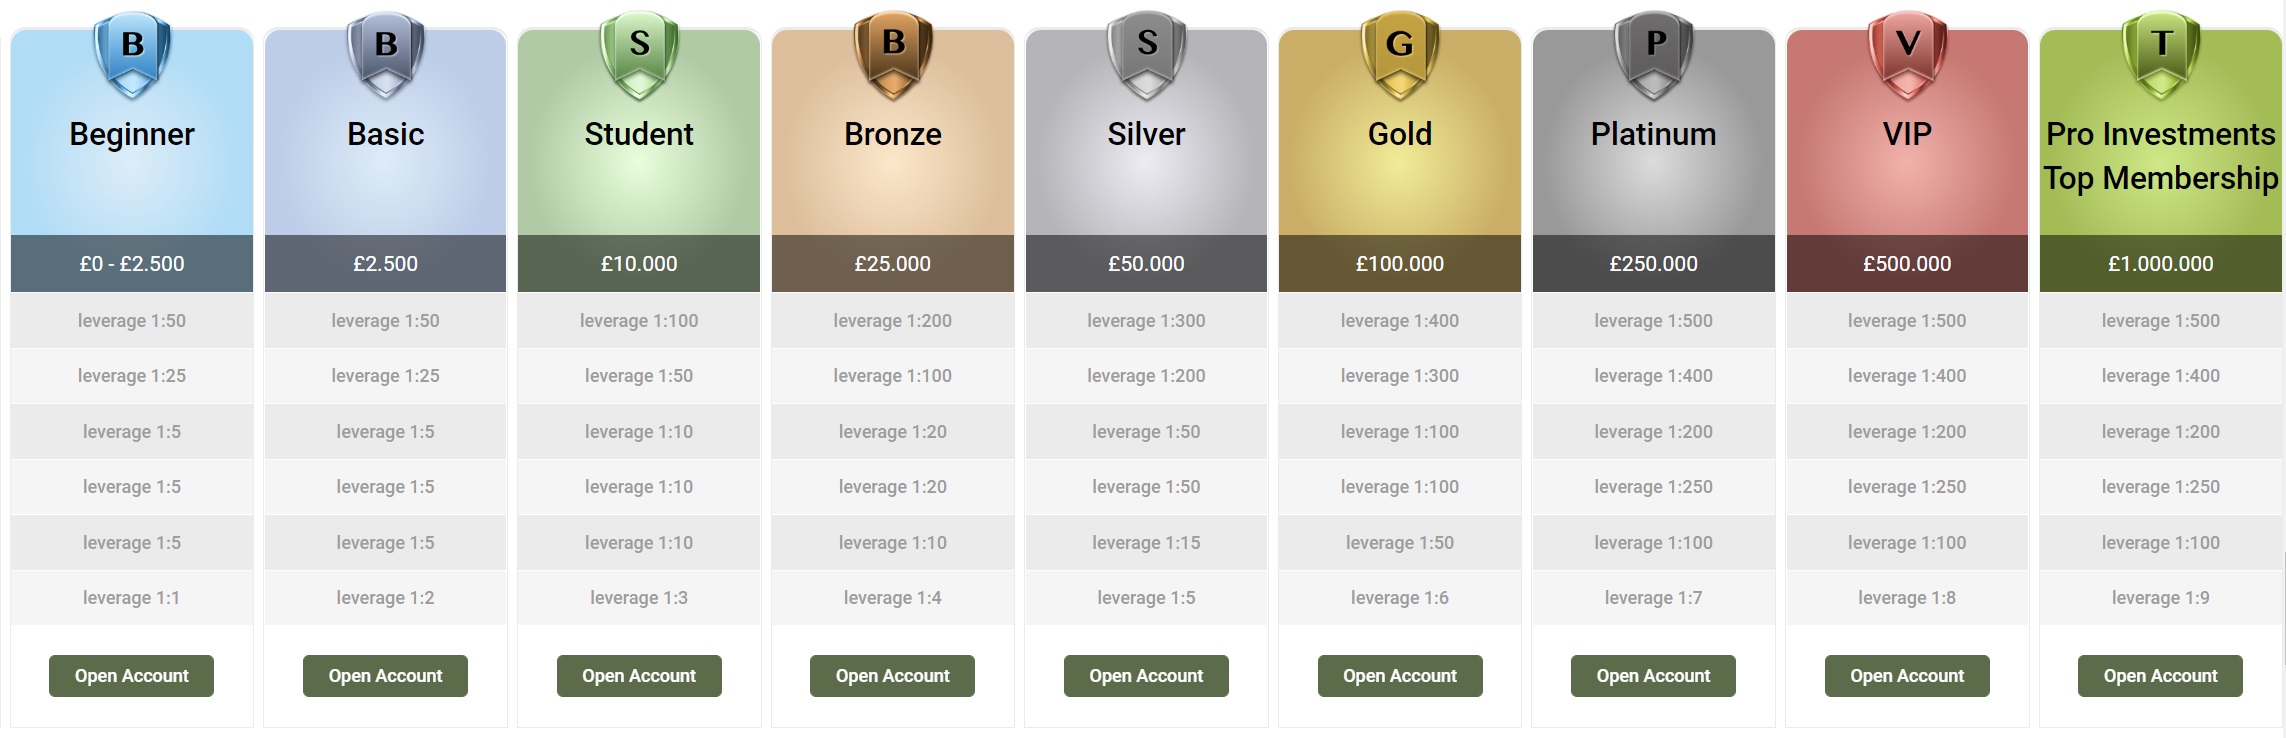Click the Bronze shield badge icon
2286x738 pixels.
tap(893, 54)
